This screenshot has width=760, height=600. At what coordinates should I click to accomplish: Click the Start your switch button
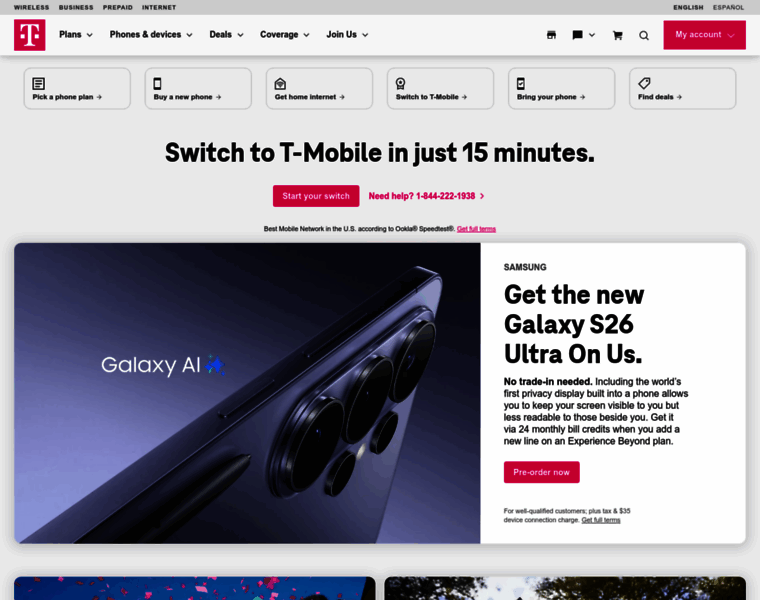click(x=316, y=196)
